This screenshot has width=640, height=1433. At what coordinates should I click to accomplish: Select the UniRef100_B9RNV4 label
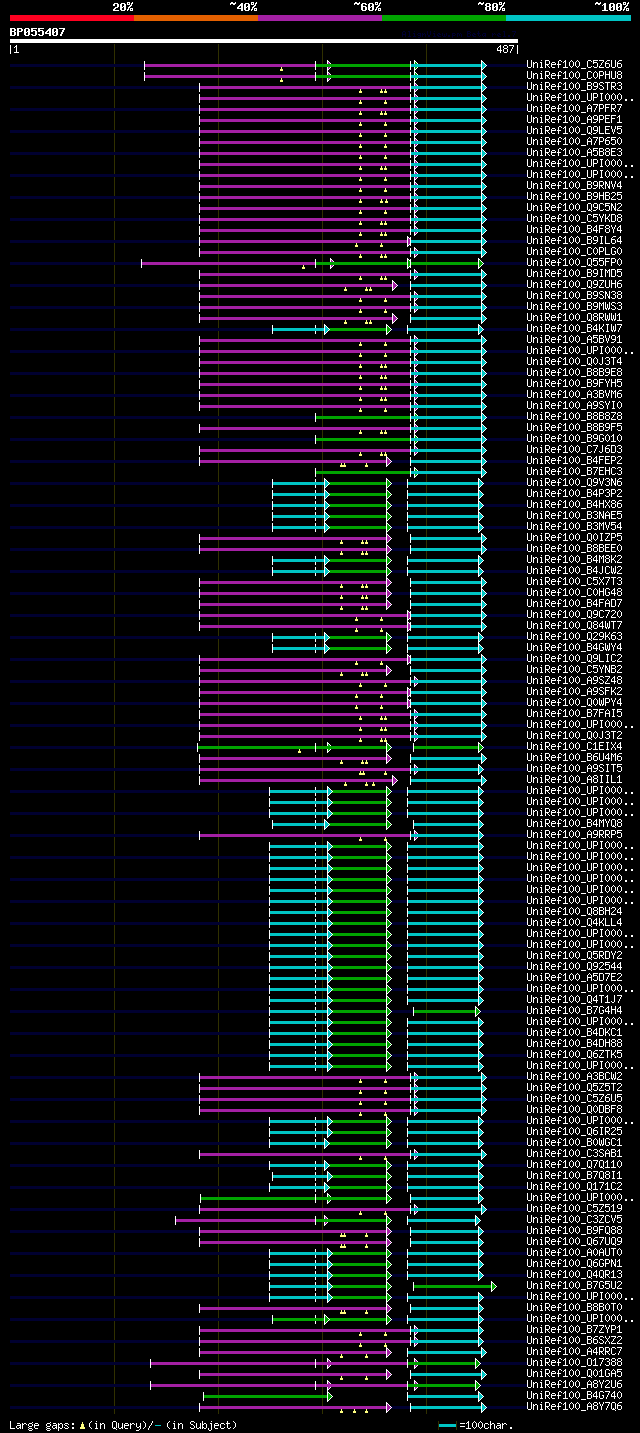pos(574,186)
